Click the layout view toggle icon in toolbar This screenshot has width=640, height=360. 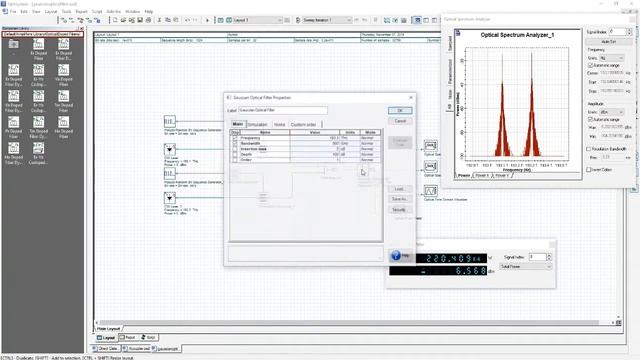pyautogui.click(x=417, y=20)
